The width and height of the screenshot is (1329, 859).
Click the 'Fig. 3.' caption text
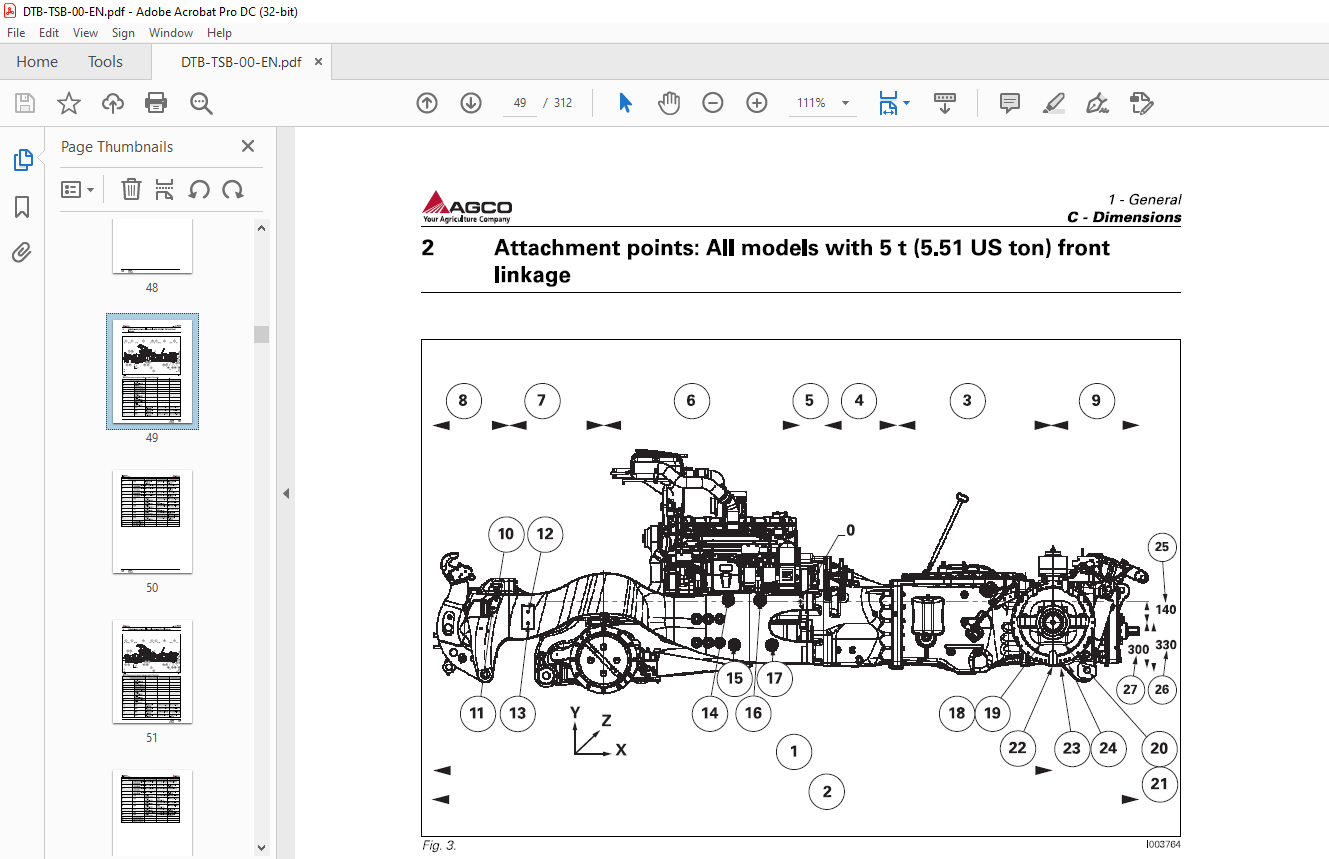coord(439,846)
